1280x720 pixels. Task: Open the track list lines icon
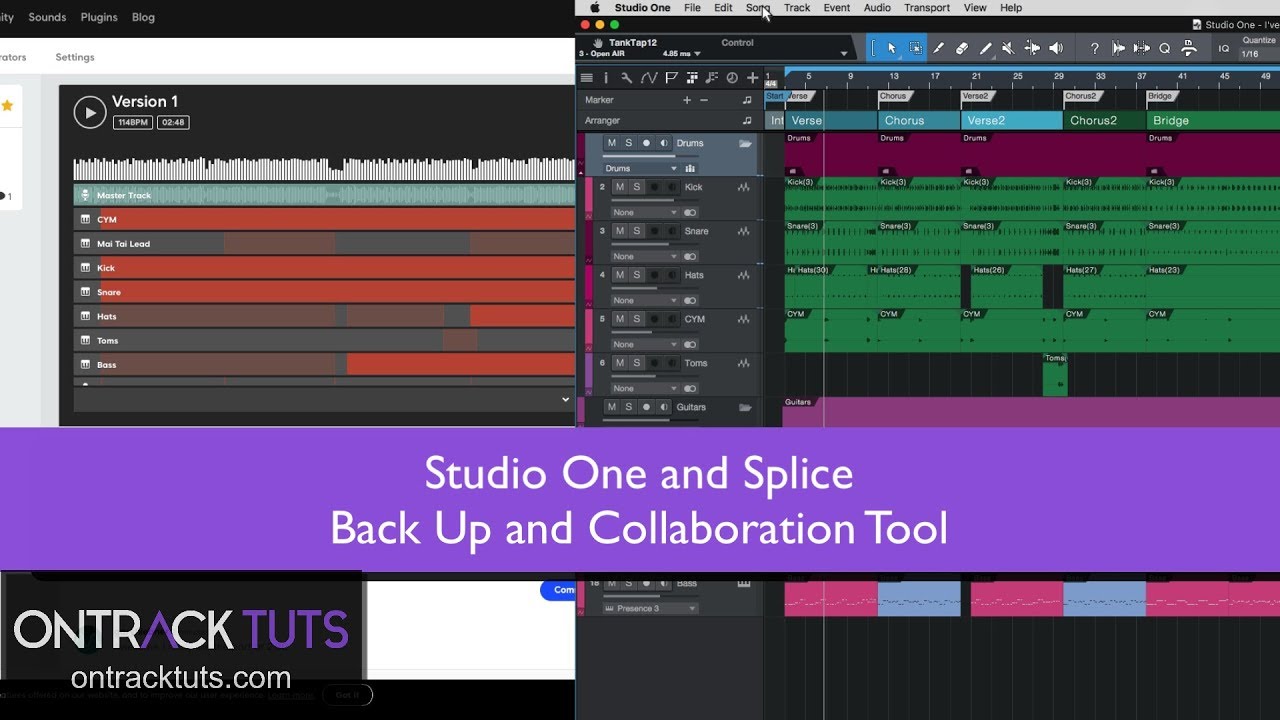587,78
